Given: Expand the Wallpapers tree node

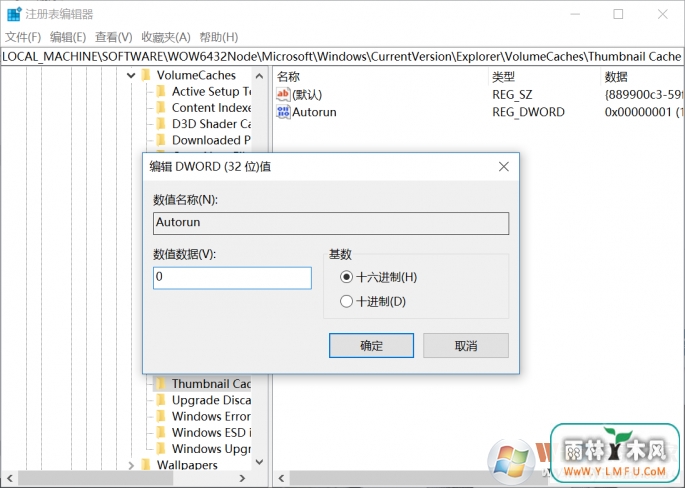Looking at the screenshot, I should tap(131, 465).
